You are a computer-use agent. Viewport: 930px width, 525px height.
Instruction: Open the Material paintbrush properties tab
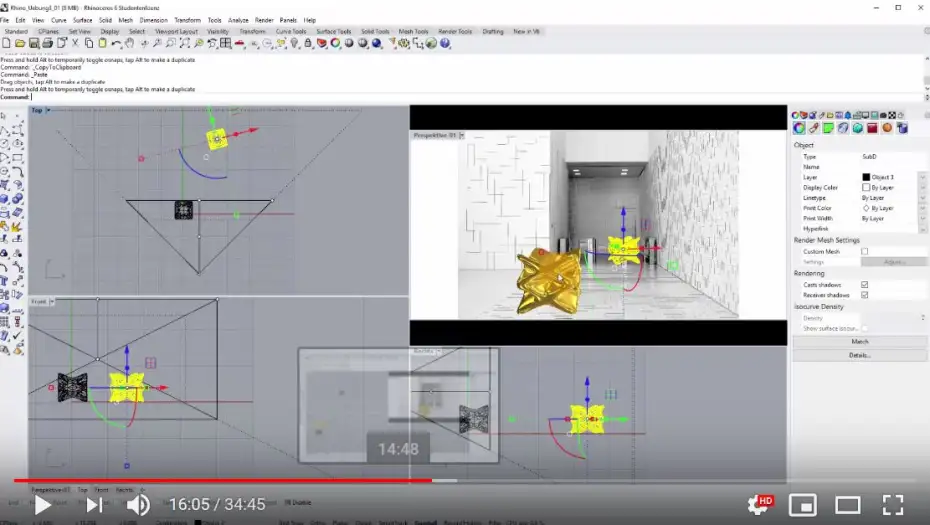click(814, 128)
